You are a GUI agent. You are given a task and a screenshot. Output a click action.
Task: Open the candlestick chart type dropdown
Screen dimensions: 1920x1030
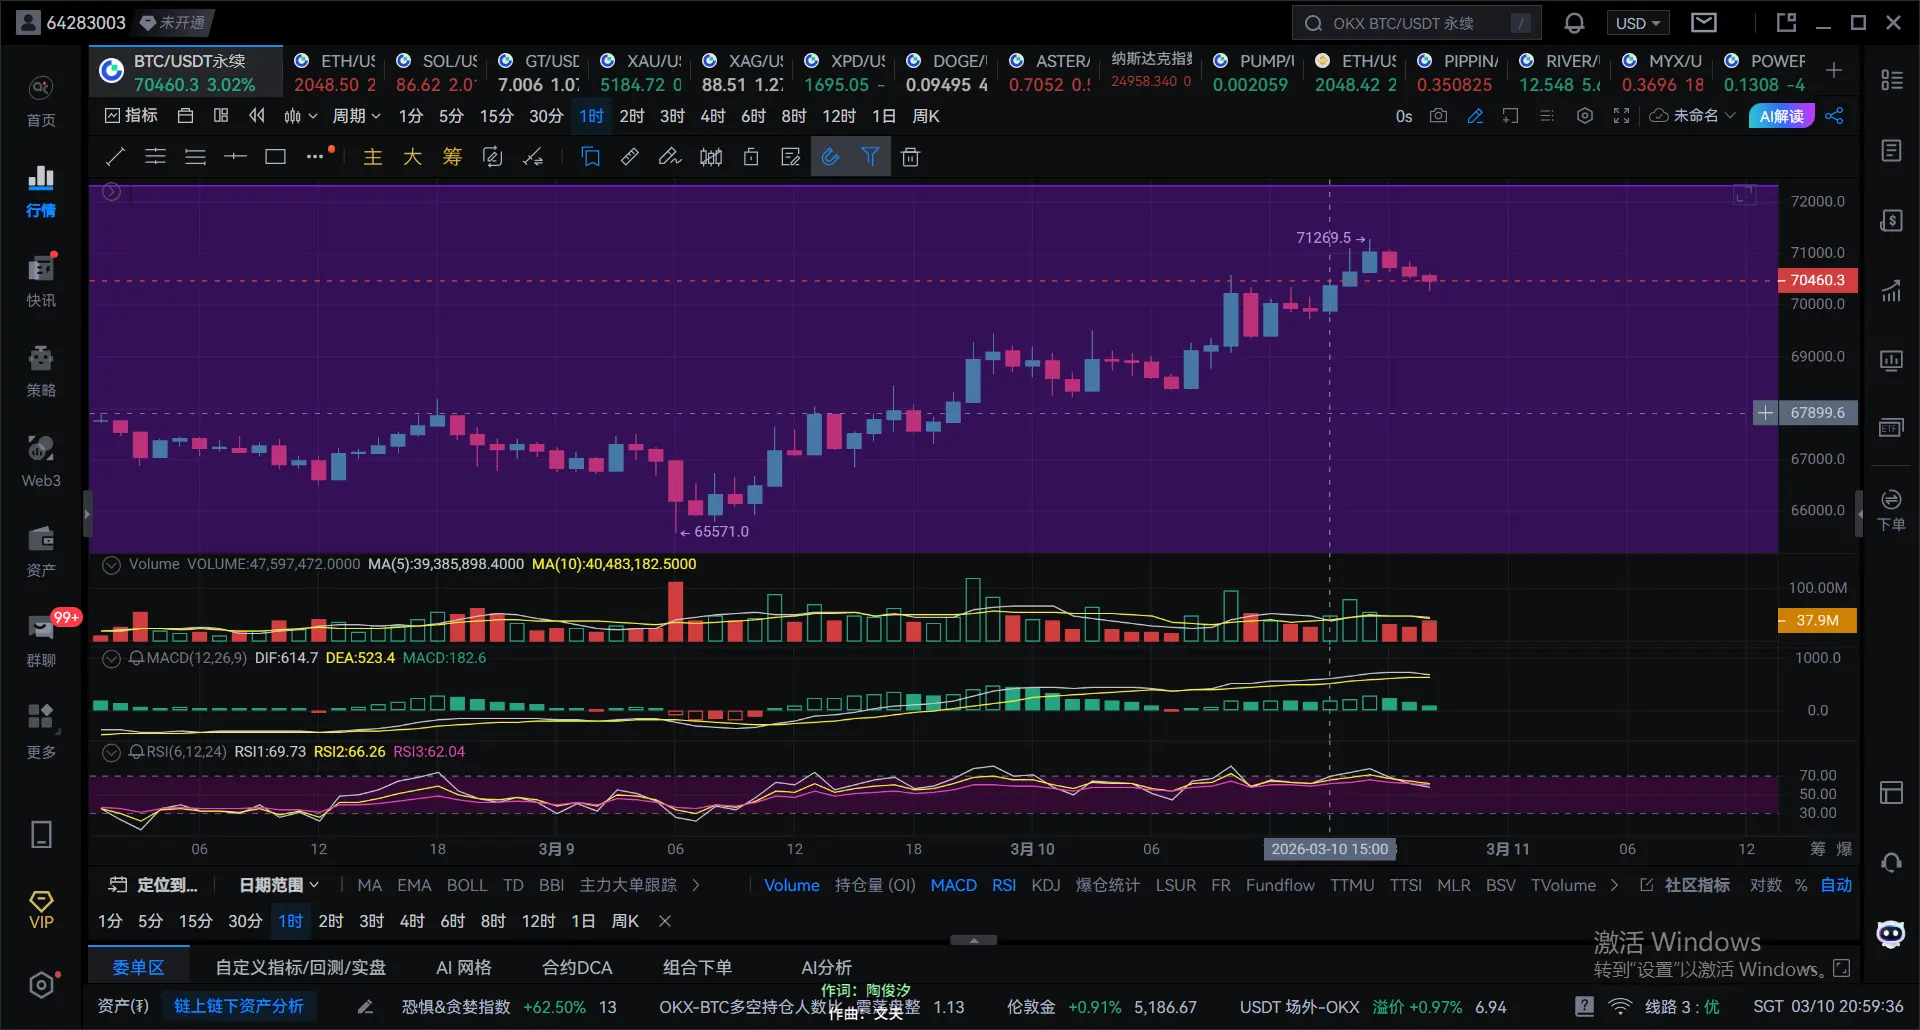tap(300, 116)
